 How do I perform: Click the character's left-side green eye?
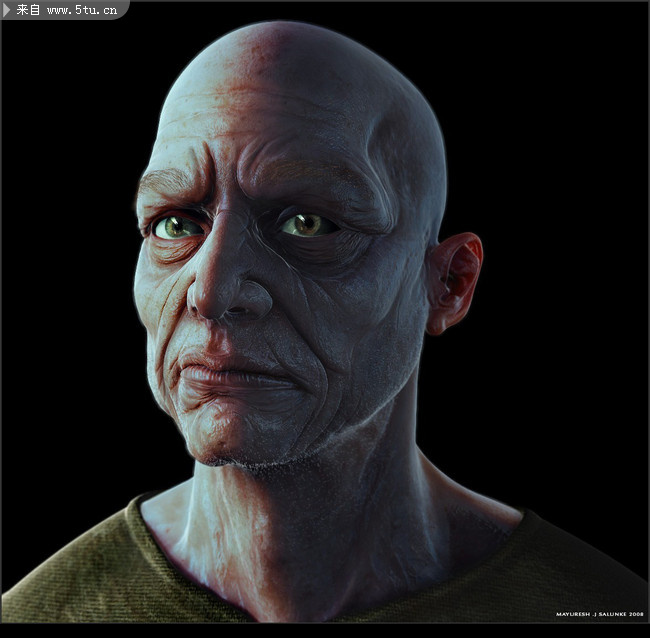pos(176,227)
